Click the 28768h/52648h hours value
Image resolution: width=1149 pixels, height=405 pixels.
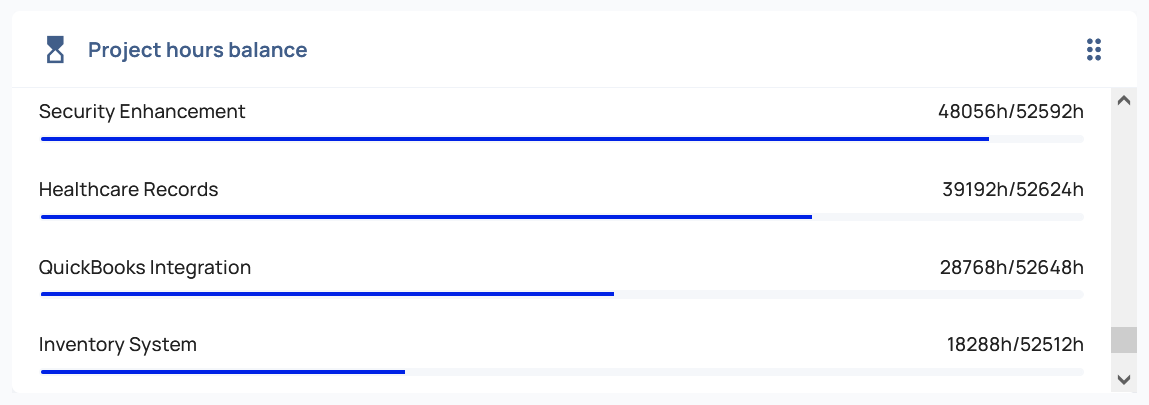pos(1011,268)
